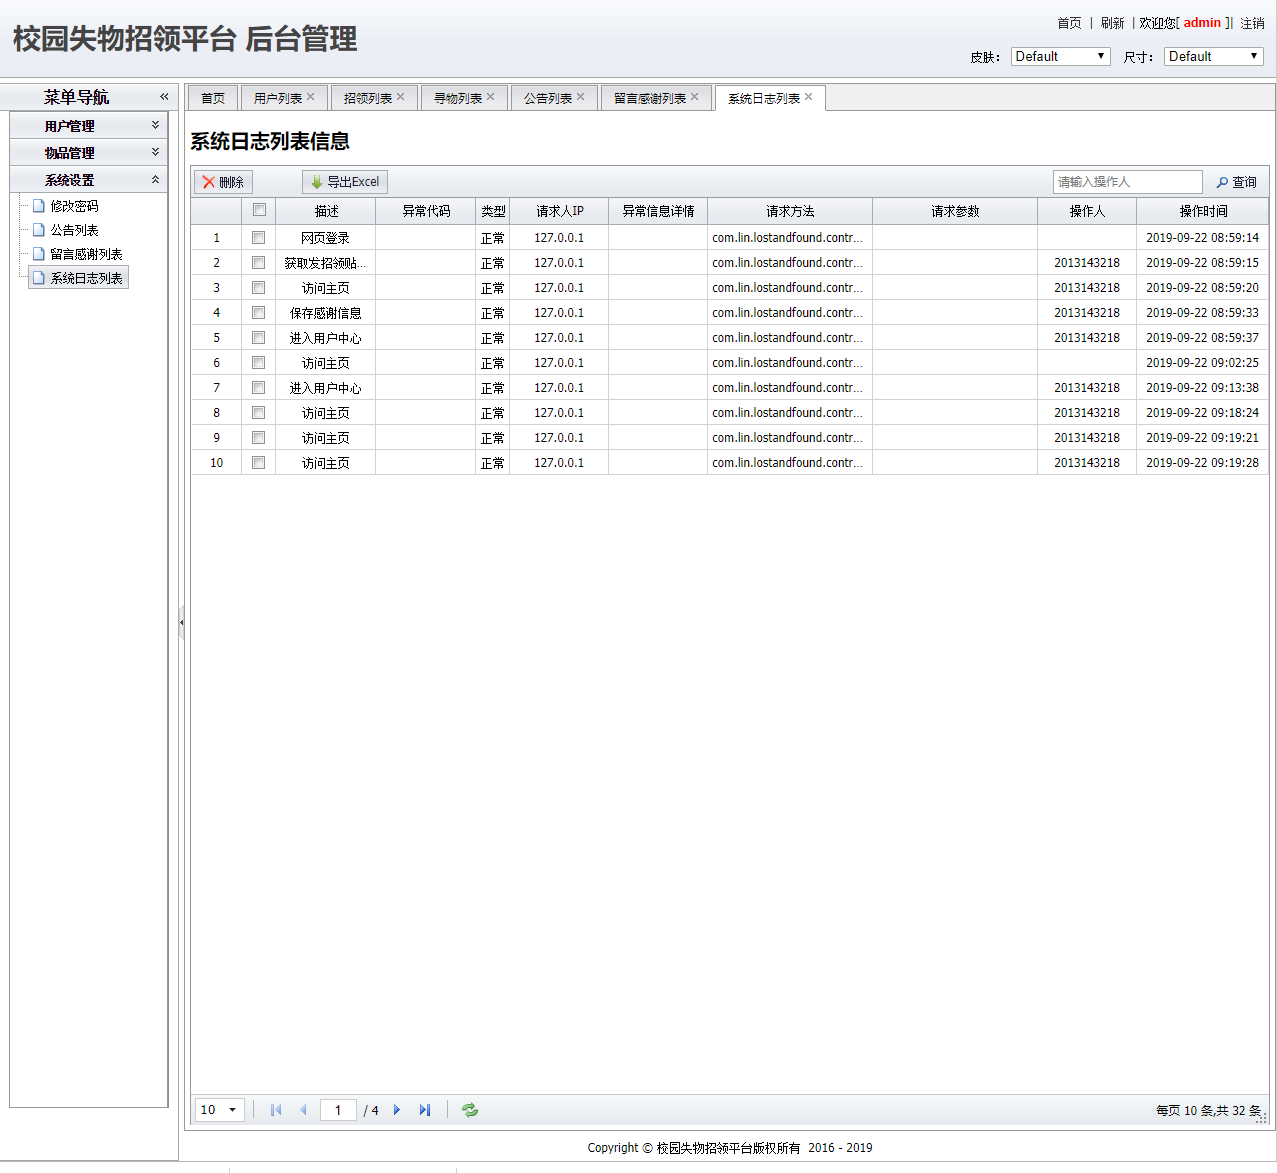Select the checkbox for row 4 保存感谢信息

pos(259,313)
